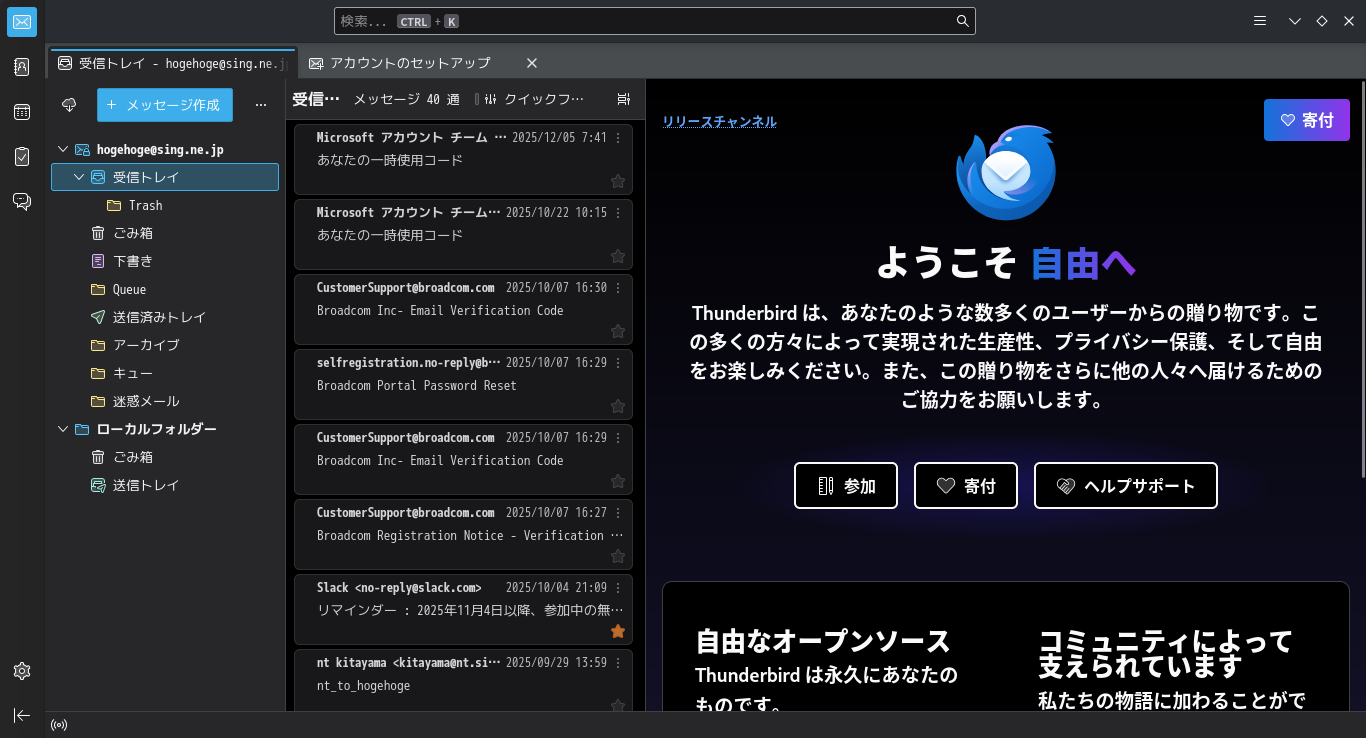This screenshot has height=738, width=1366.
Task: Collapse the ローカルフォルダー chevron
Action: point(63,429)
